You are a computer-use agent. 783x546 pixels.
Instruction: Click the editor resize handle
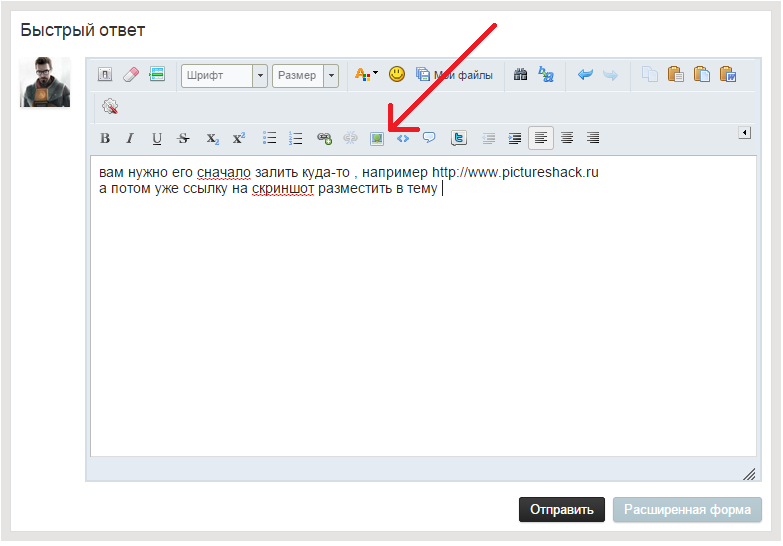point(749,474)
